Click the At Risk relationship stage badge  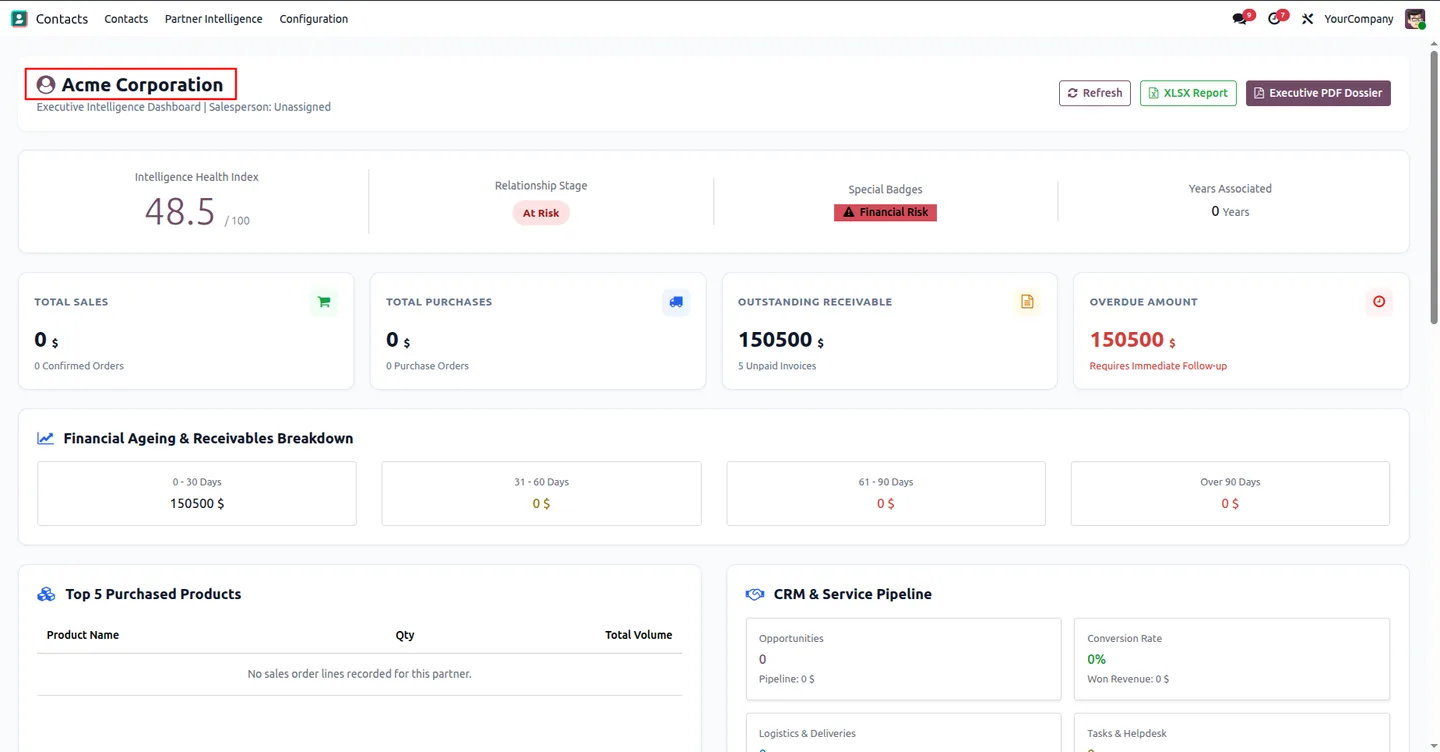pyautogui.click(x=541, y=213)
